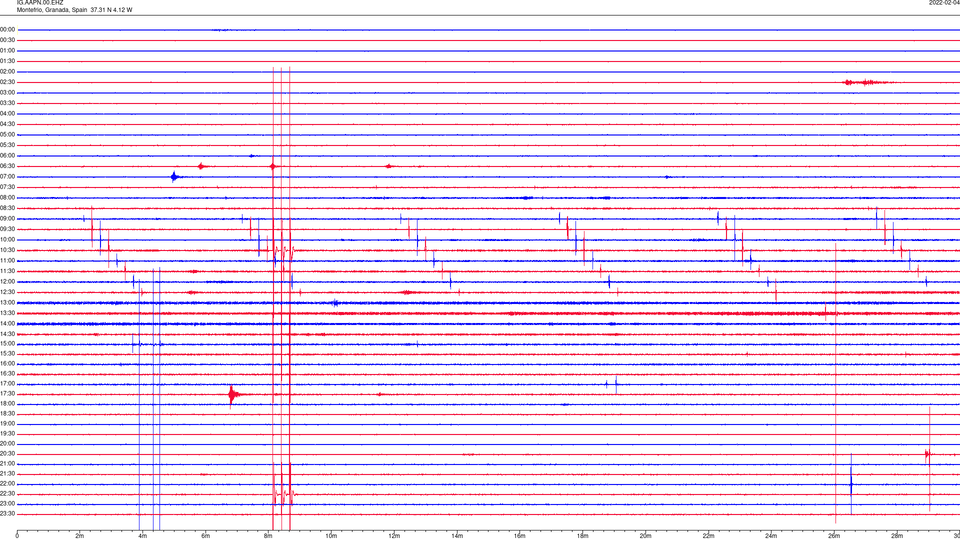Click the 12m tick label on time axis
The height and width of the screenshot is (540, 960).
point(394,536)
